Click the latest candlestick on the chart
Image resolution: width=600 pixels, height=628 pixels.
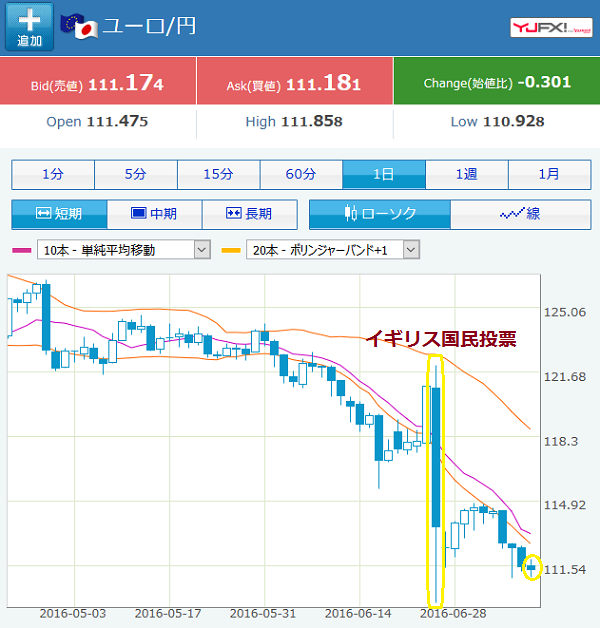(532, 568)
